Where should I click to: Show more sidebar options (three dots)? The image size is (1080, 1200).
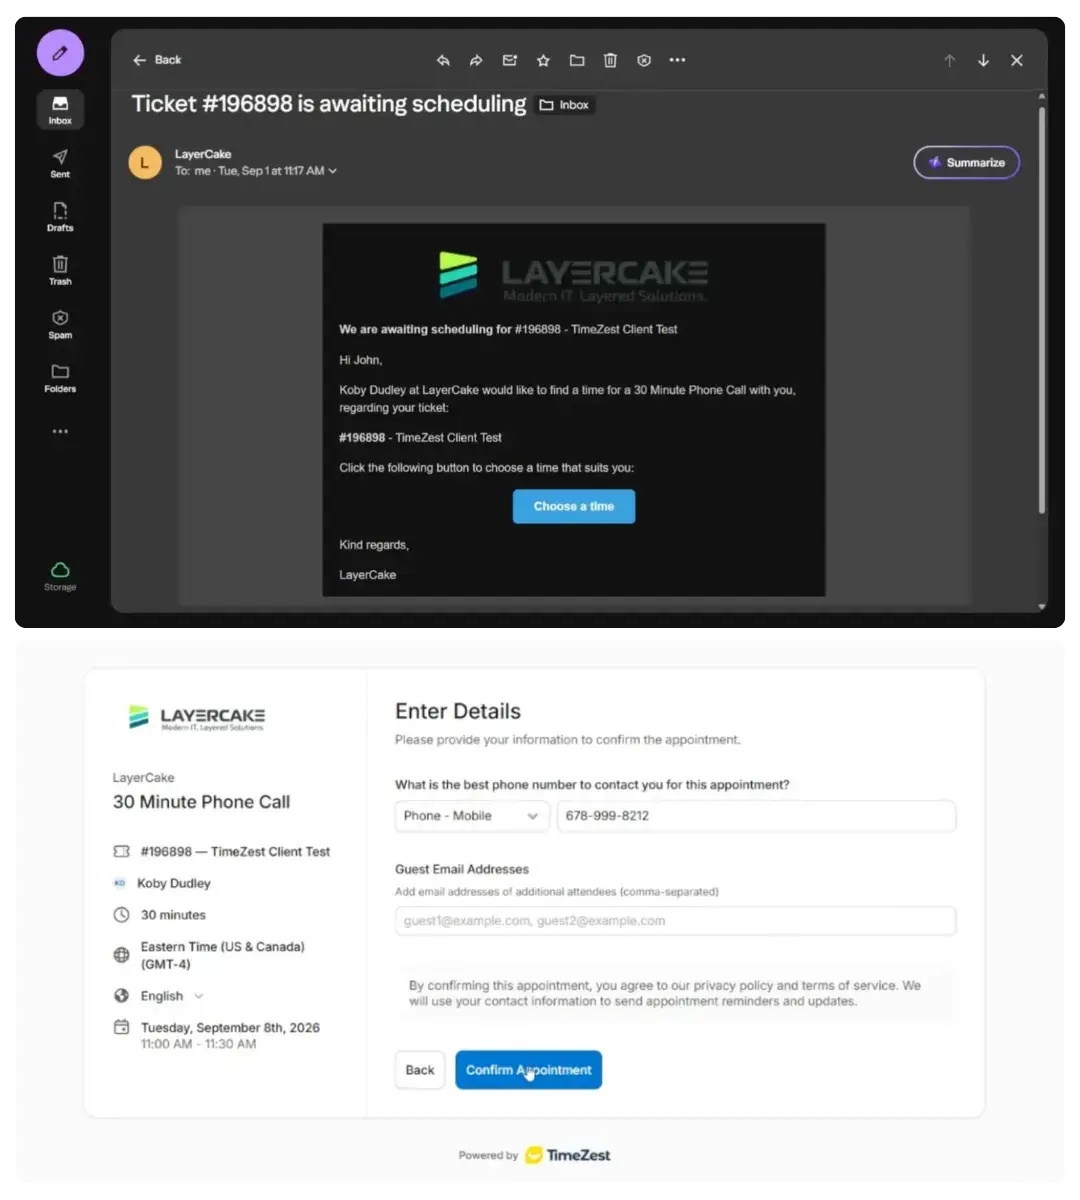tap(60, 432)
